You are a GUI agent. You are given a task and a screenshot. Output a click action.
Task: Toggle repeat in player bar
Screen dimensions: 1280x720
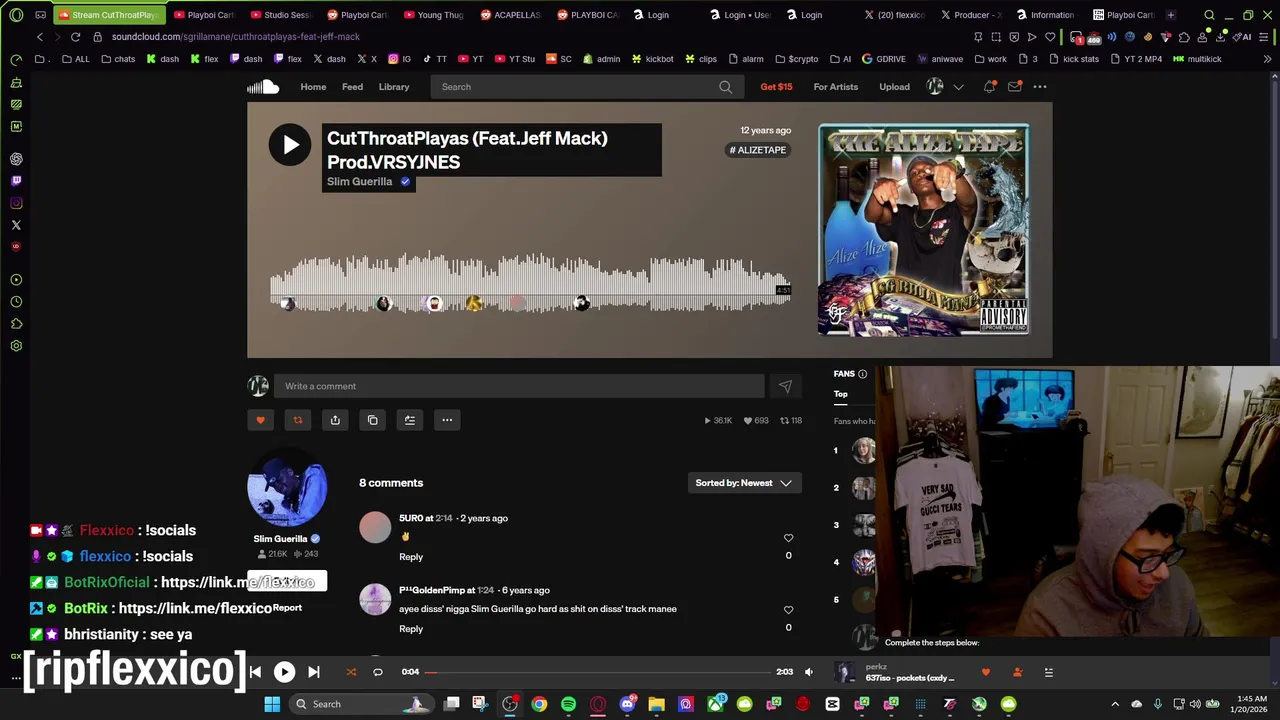[378, 672]
